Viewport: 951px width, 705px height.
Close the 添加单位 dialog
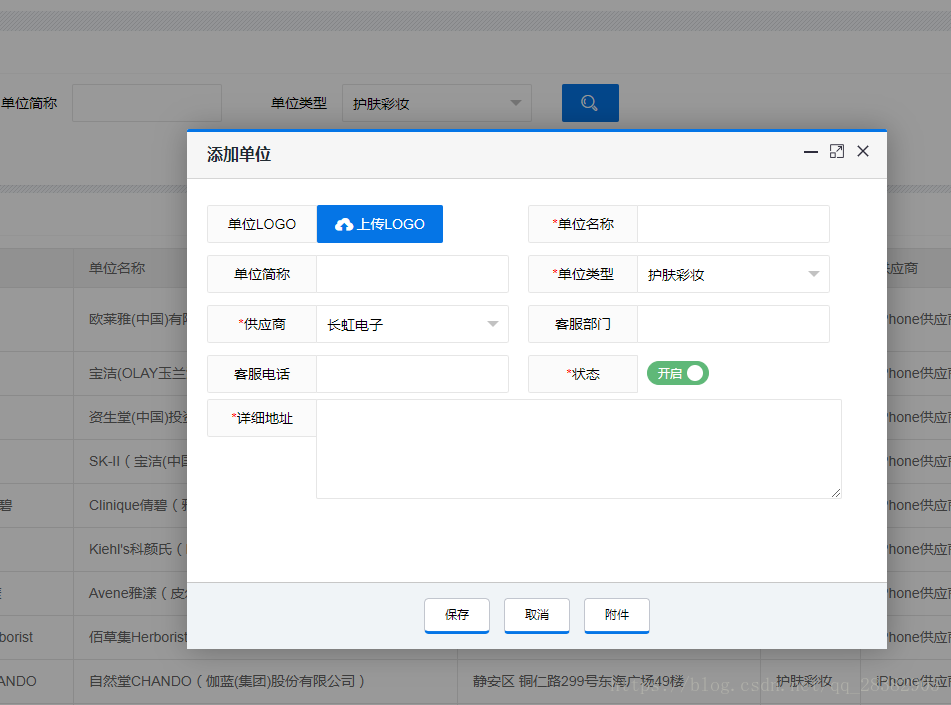862,151
